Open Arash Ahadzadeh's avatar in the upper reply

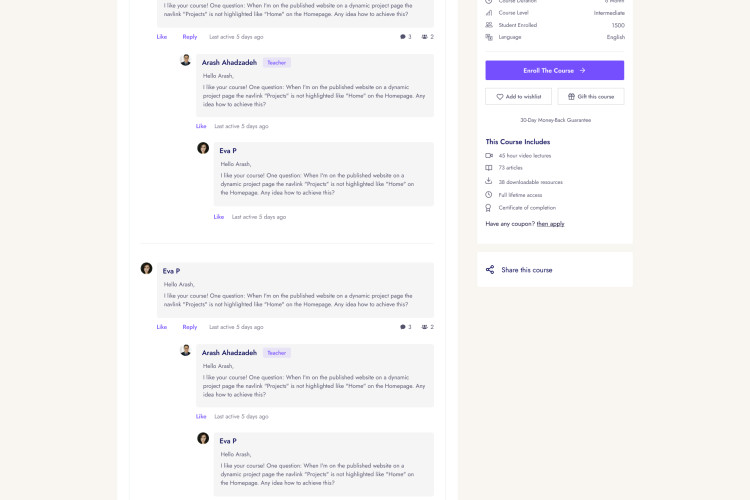point(185,60)
